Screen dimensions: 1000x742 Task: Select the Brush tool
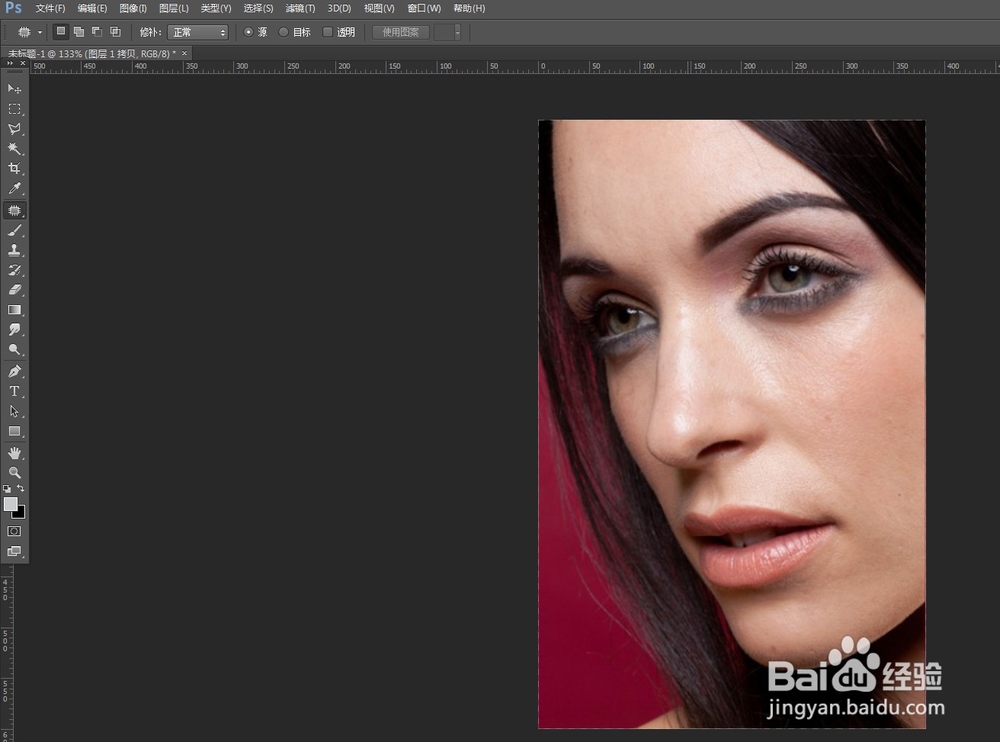point(14,230)
